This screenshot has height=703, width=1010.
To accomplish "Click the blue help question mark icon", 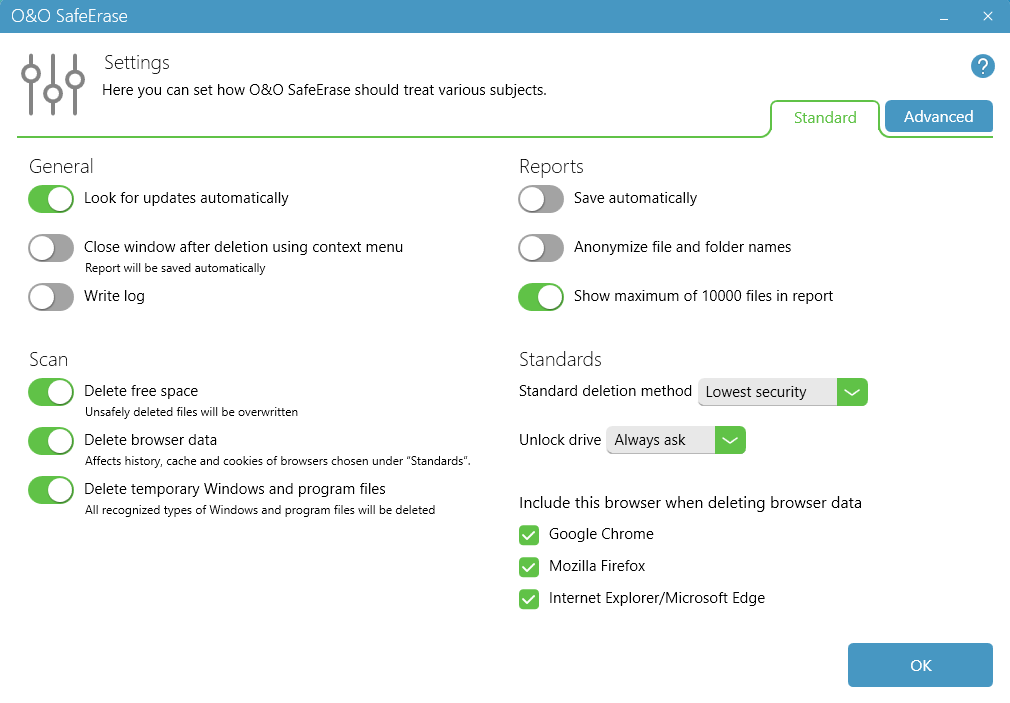I will pos(982,67).
